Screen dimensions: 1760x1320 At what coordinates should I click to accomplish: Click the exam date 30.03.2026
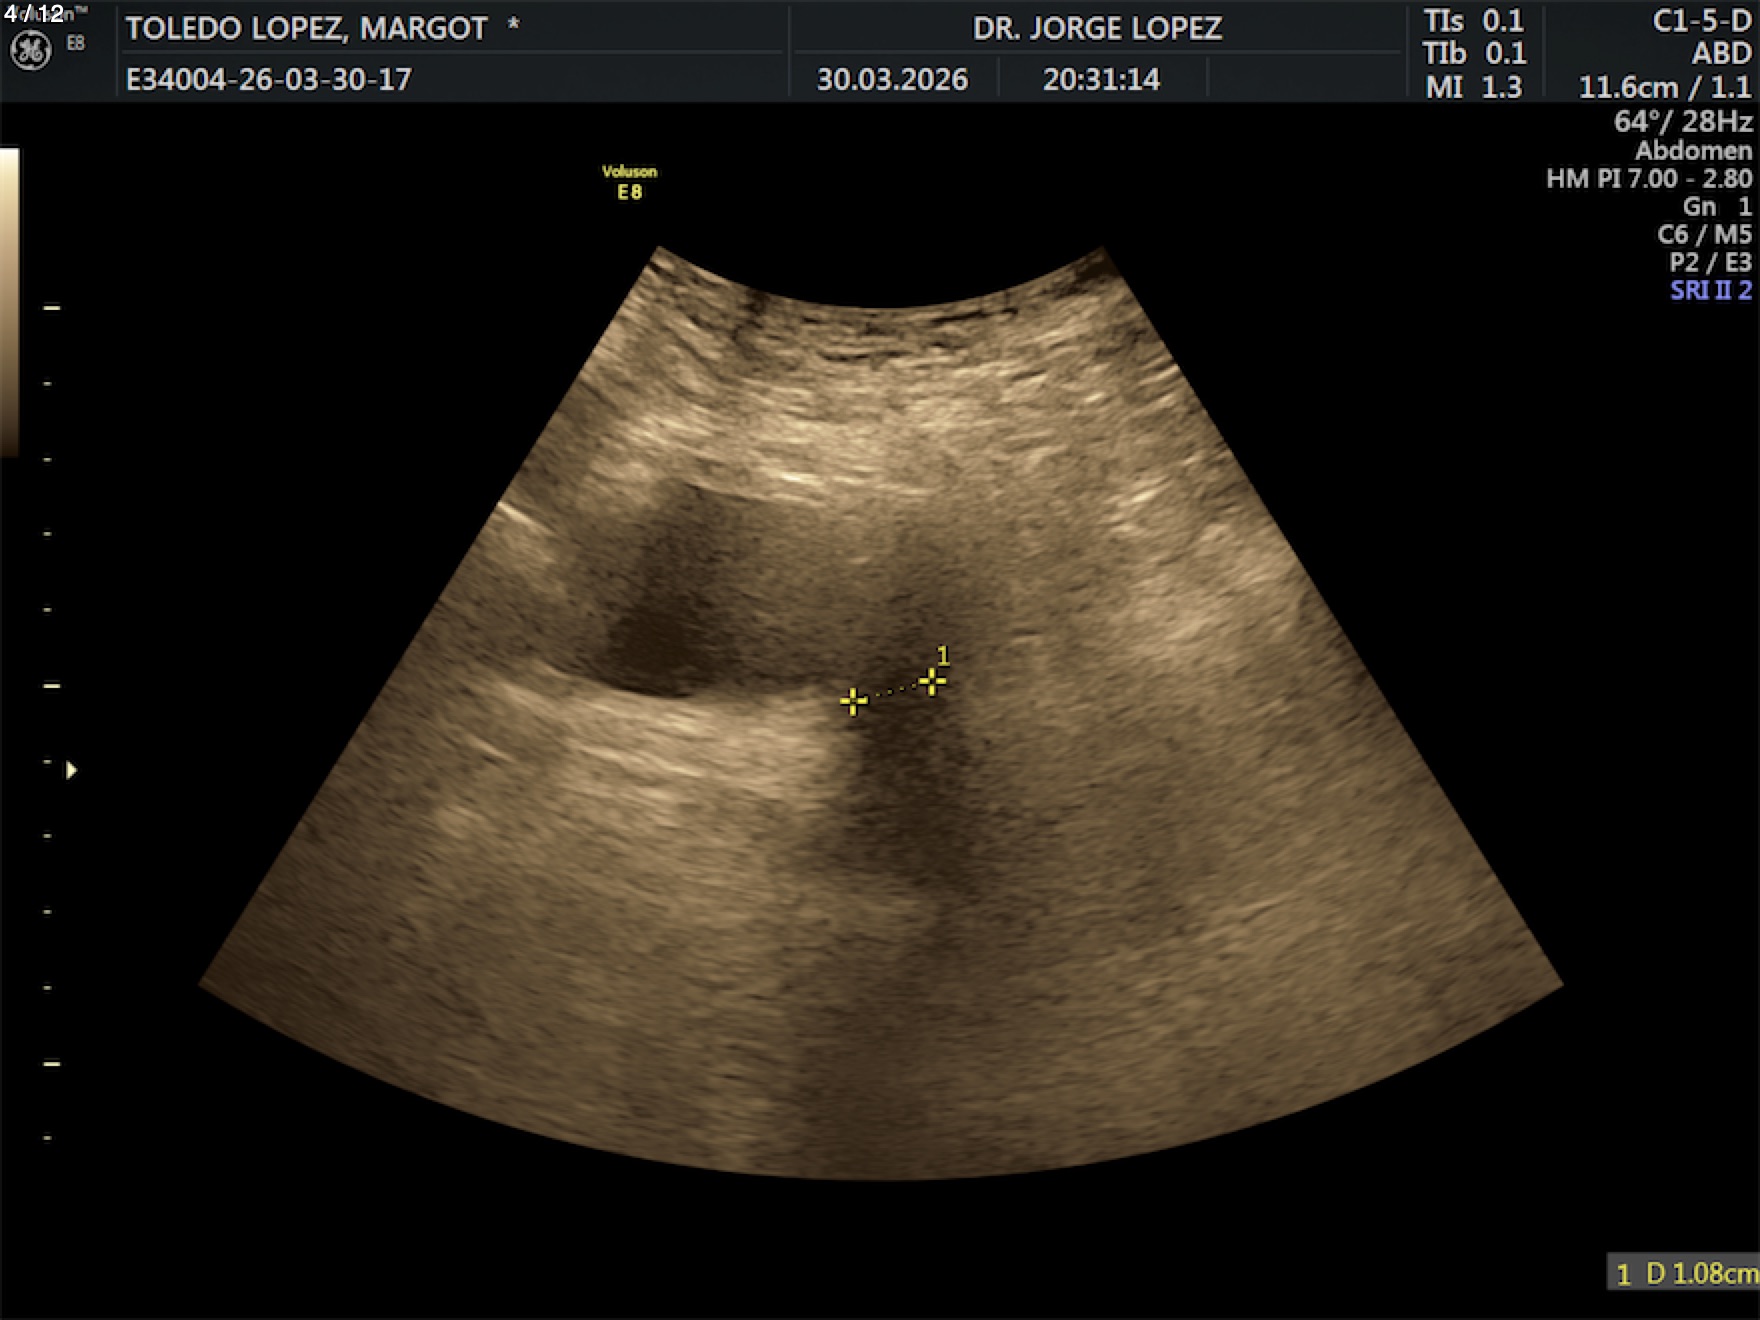coord(892,80)
